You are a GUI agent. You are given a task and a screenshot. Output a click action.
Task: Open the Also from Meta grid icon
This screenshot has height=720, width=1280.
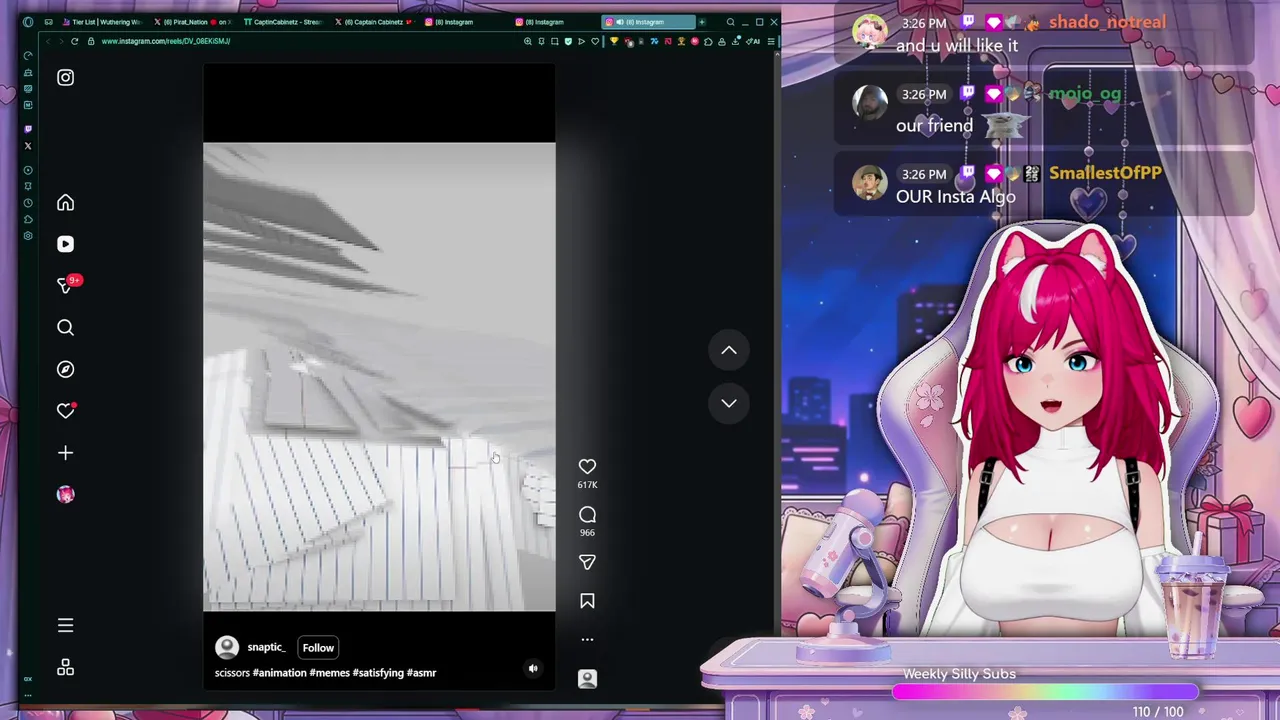(x=65, y=667)
